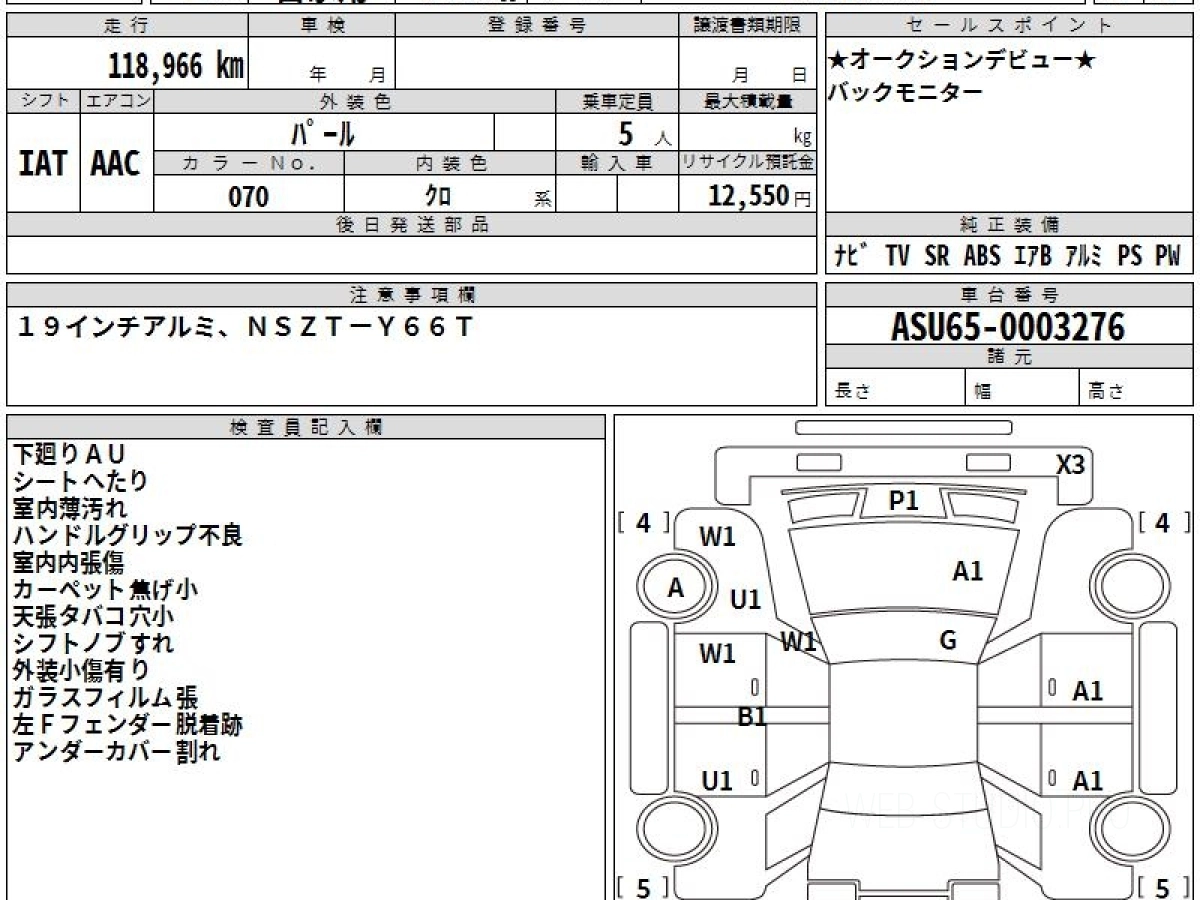Screen dimensions: 1200x900
Task: Select the 12,550円 recycle deposit amount
Action: coord(760,196)
